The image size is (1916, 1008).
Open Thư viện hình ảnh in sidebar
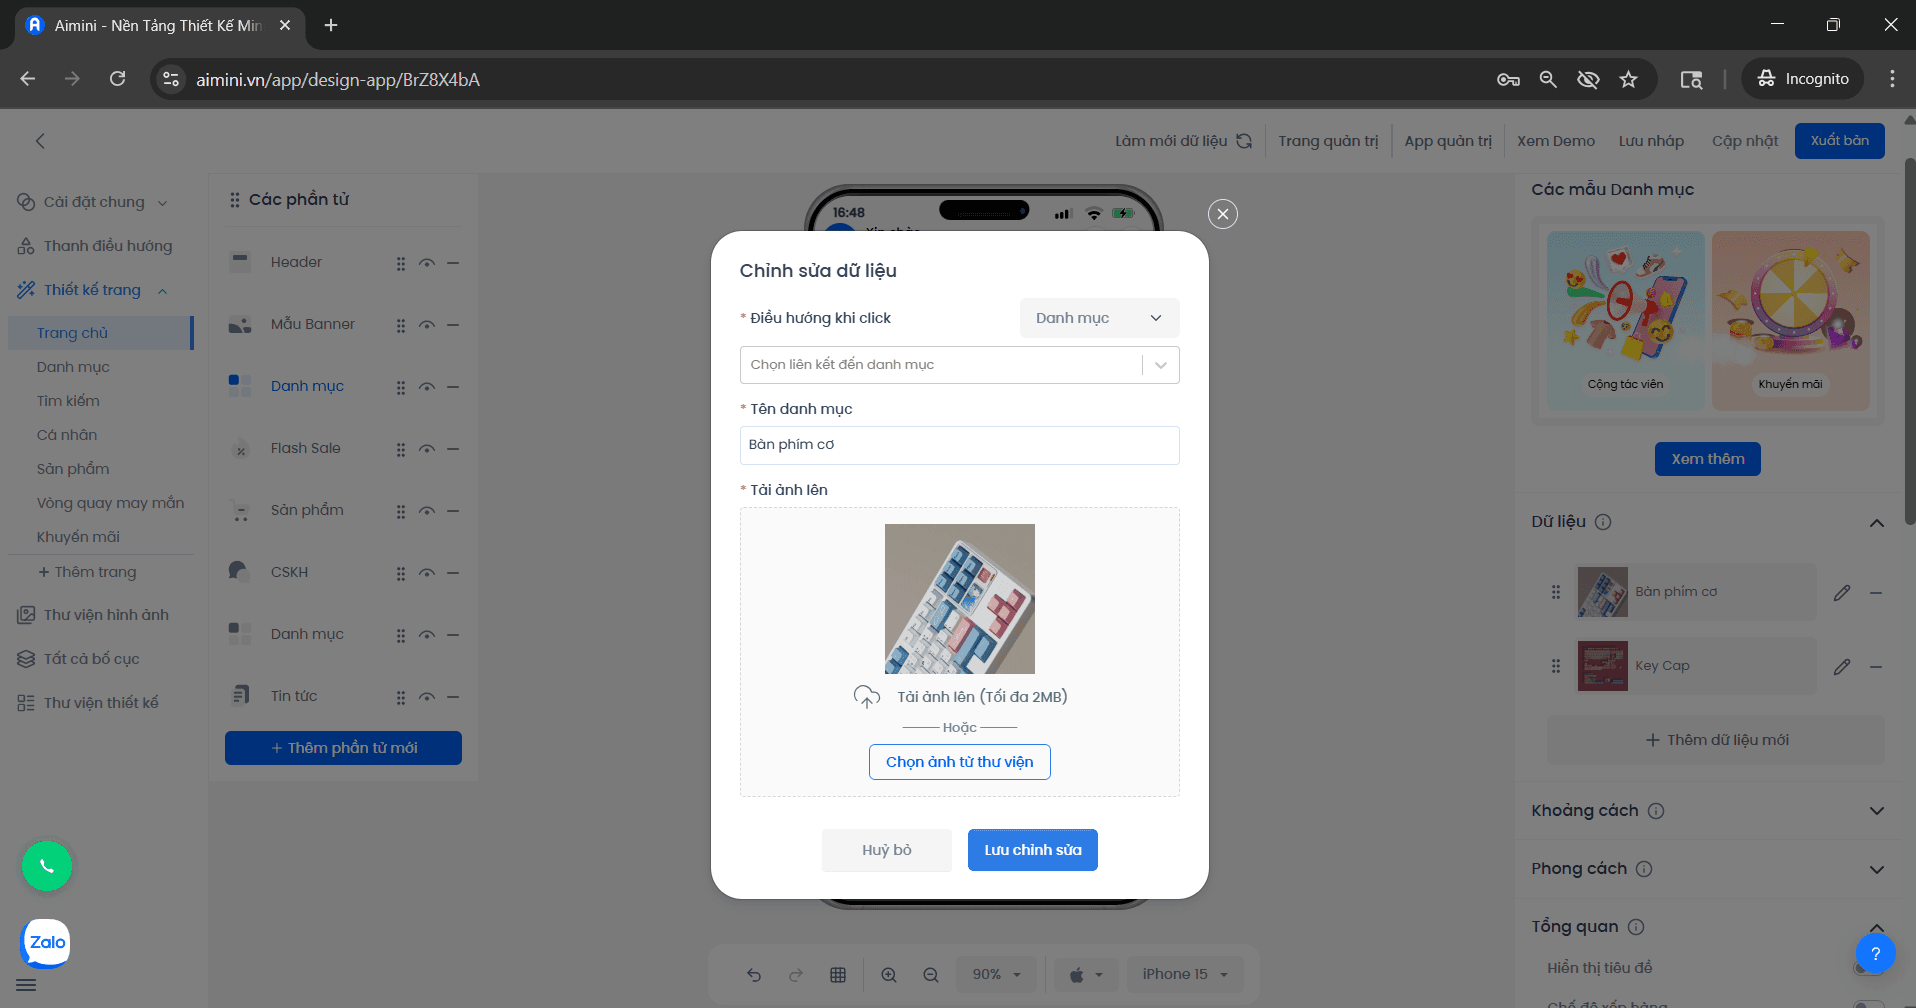click(x=106, y=615)
